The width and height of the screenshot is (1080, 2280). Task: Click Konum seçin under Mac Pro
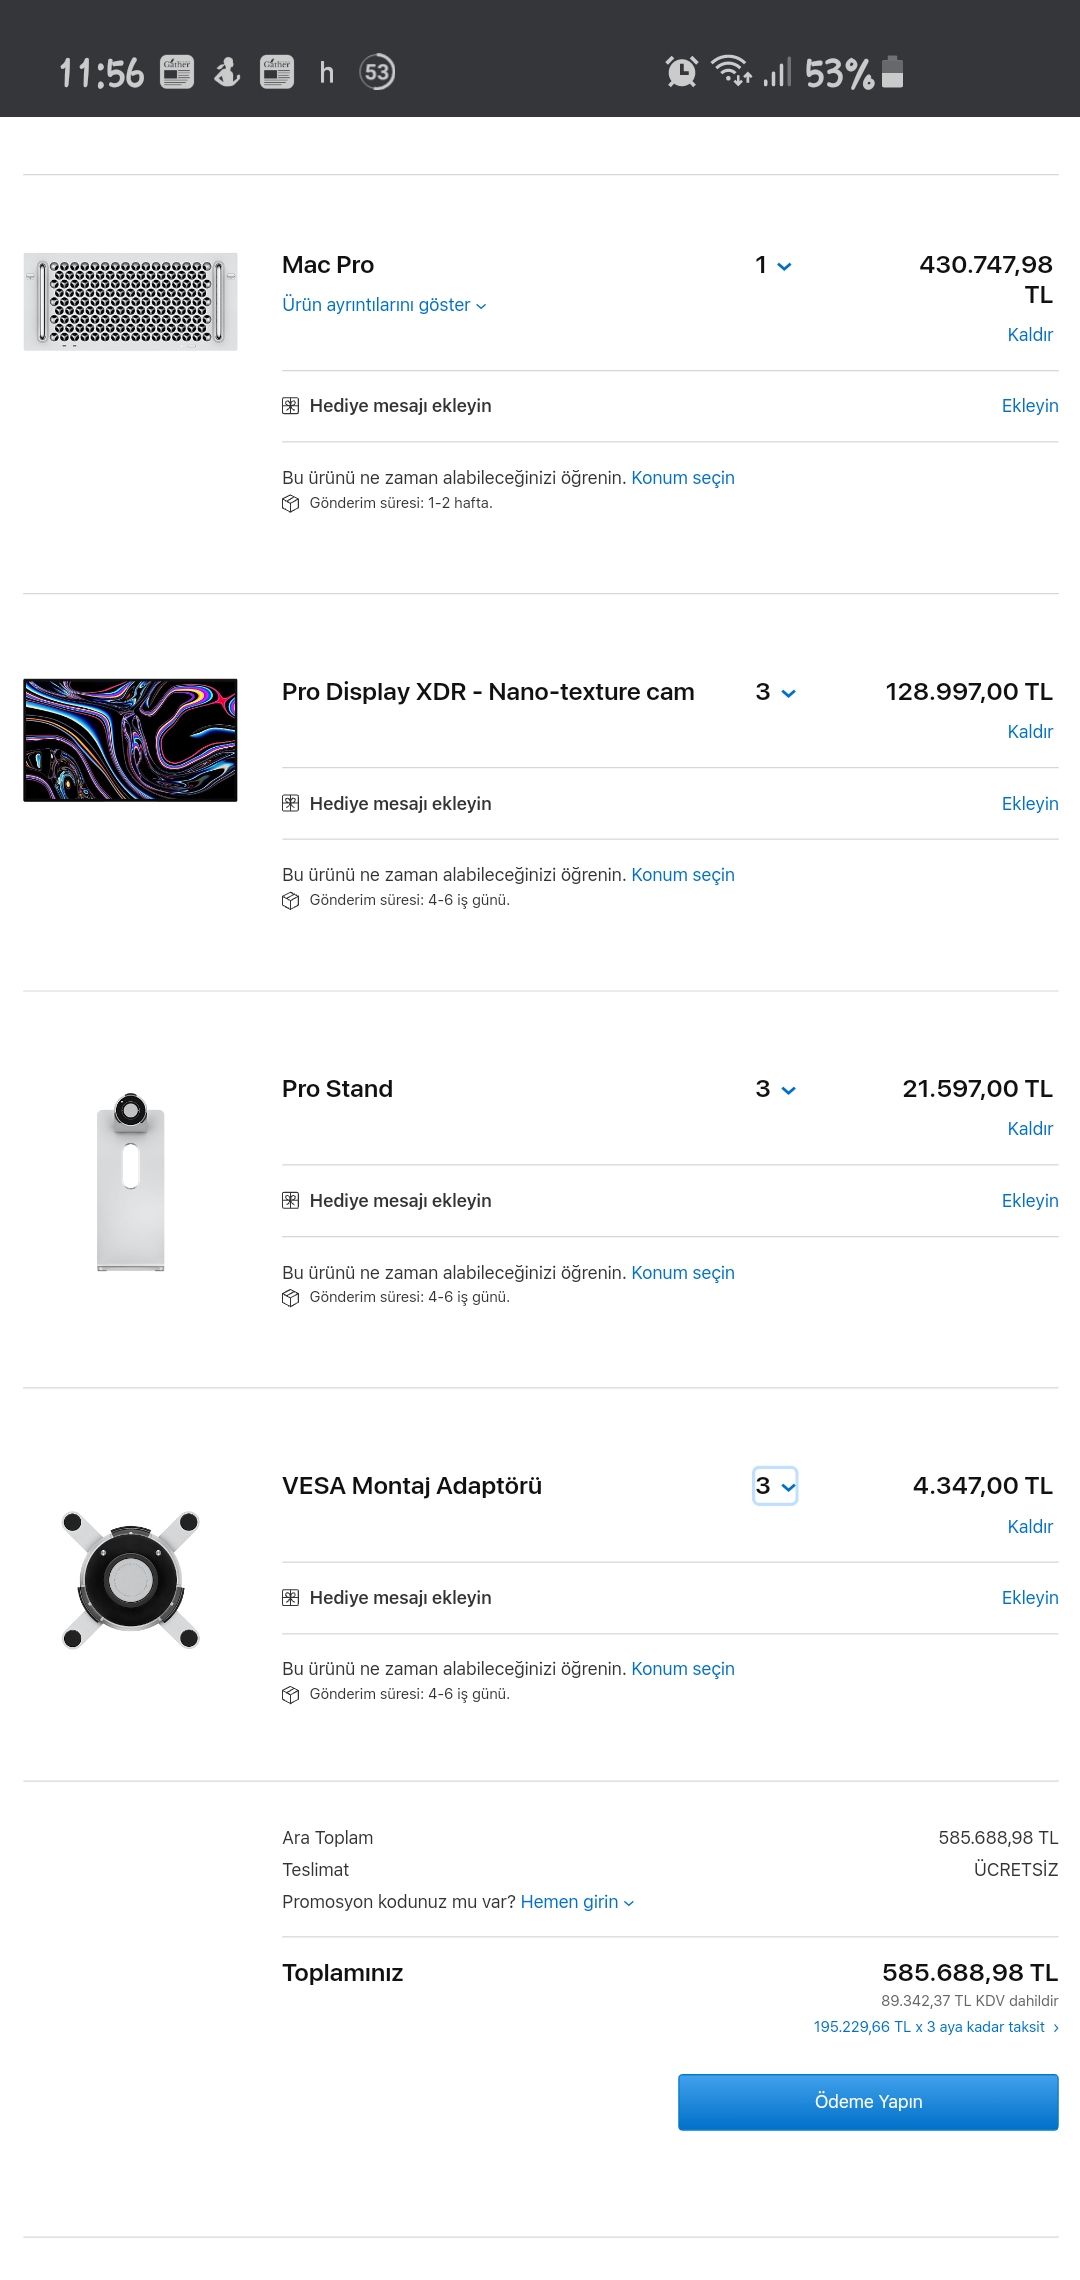click(x=683, y=478)
